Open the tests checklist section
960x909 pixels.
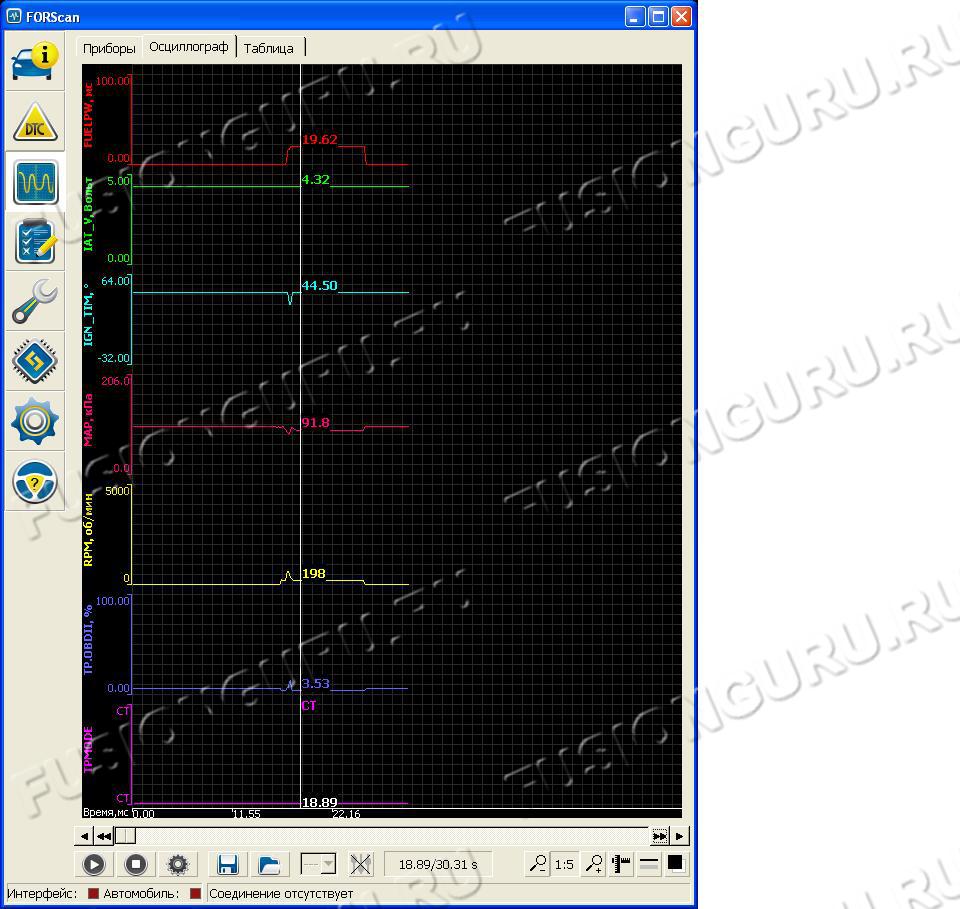pyautogui.click(x=35, y=242)
